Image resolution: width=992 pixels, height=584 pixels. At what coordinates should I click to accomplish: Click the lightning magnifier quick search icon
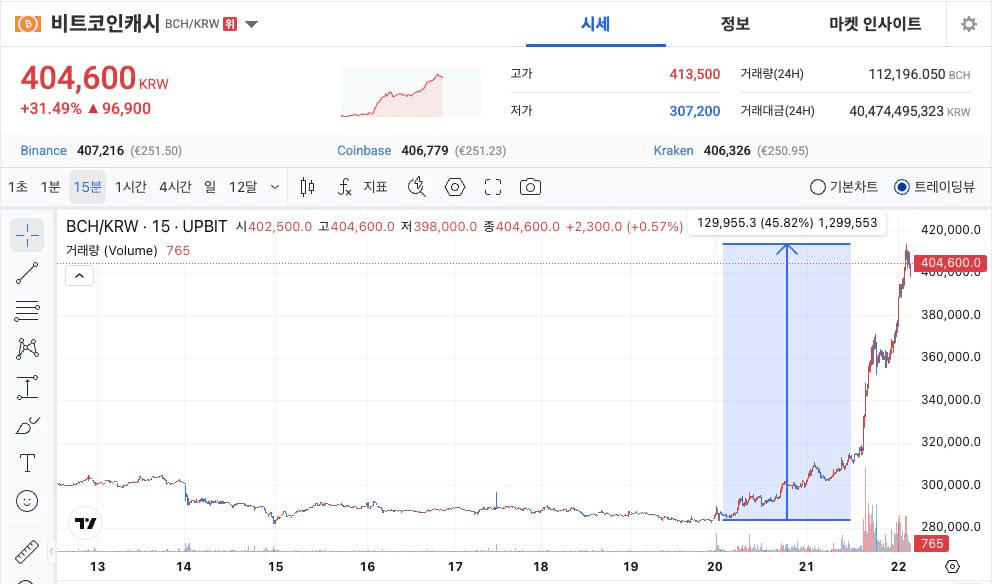tap(417, 187)
